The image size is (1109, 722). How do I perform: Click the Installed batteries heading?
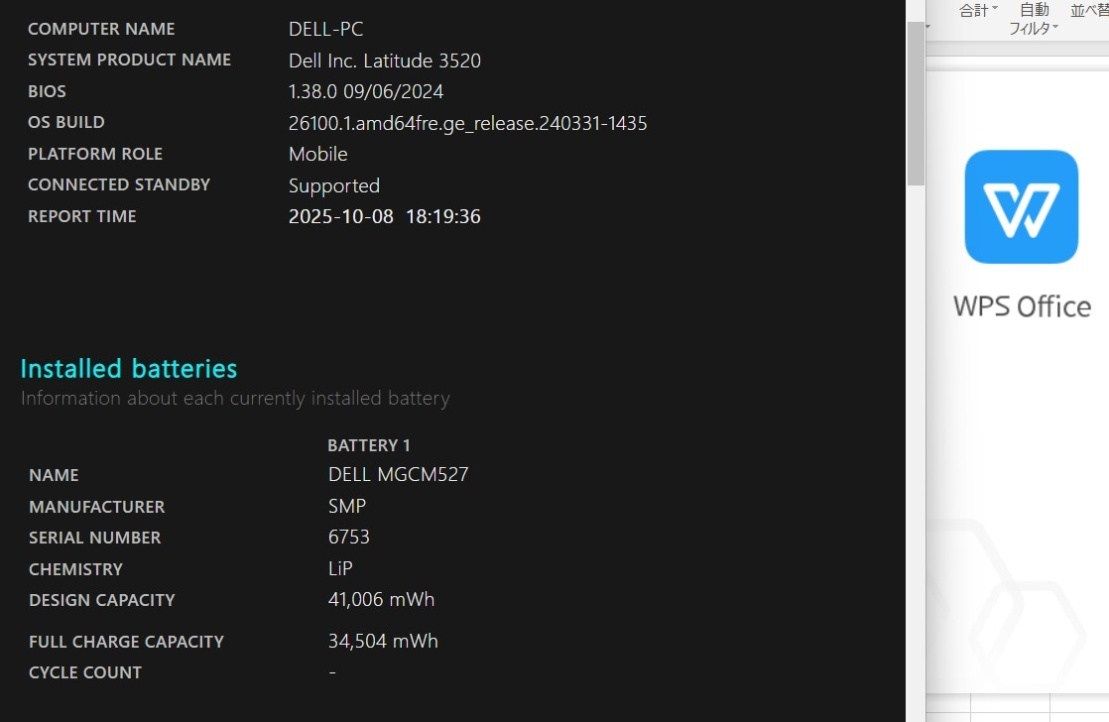pyautogui.click(x=129, y=369)
